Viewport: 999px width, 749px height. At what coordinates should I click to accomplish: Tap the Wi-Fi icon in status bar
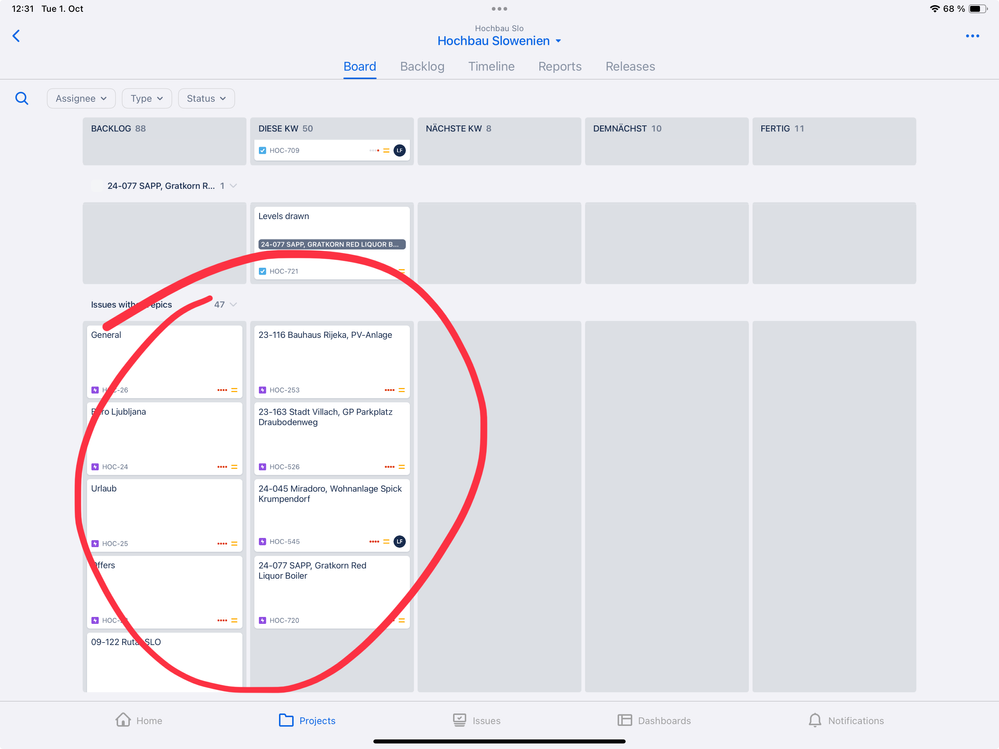pyautogui.click(x=935, y=9)
